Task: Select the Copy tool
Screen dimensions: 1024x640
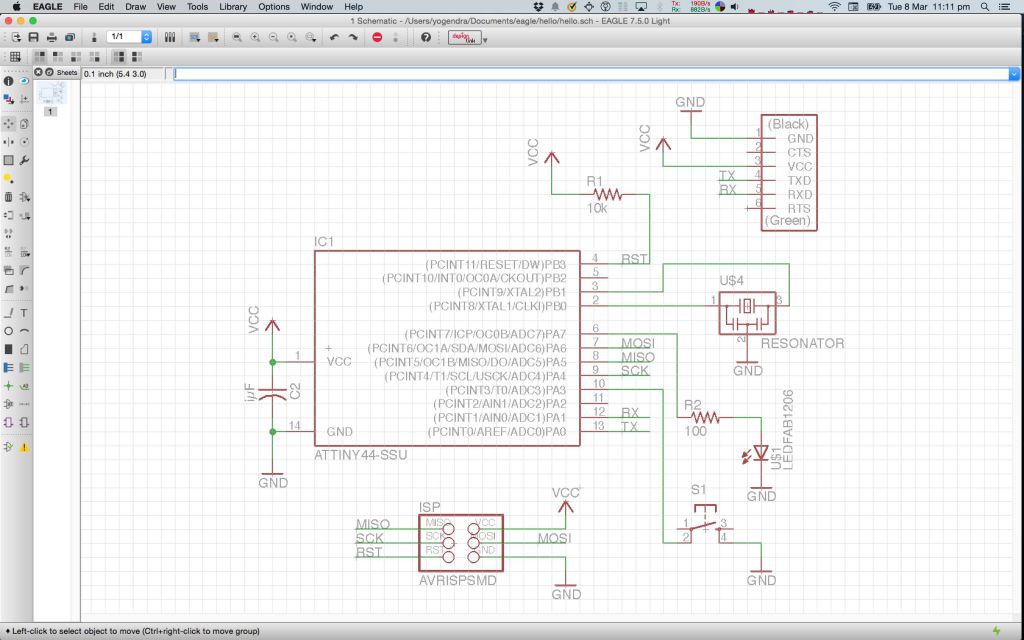Action: coord(24,123)
